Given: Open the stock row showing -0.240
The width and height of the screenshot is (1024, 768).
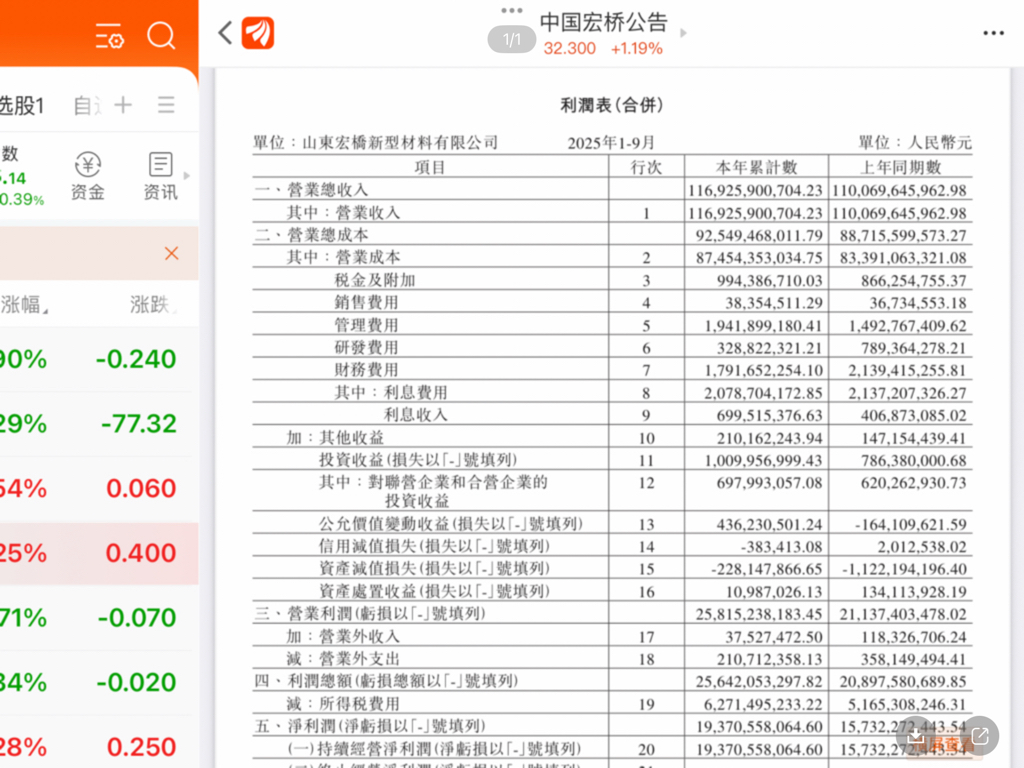Looking at the screenshot, I should 99,359.
